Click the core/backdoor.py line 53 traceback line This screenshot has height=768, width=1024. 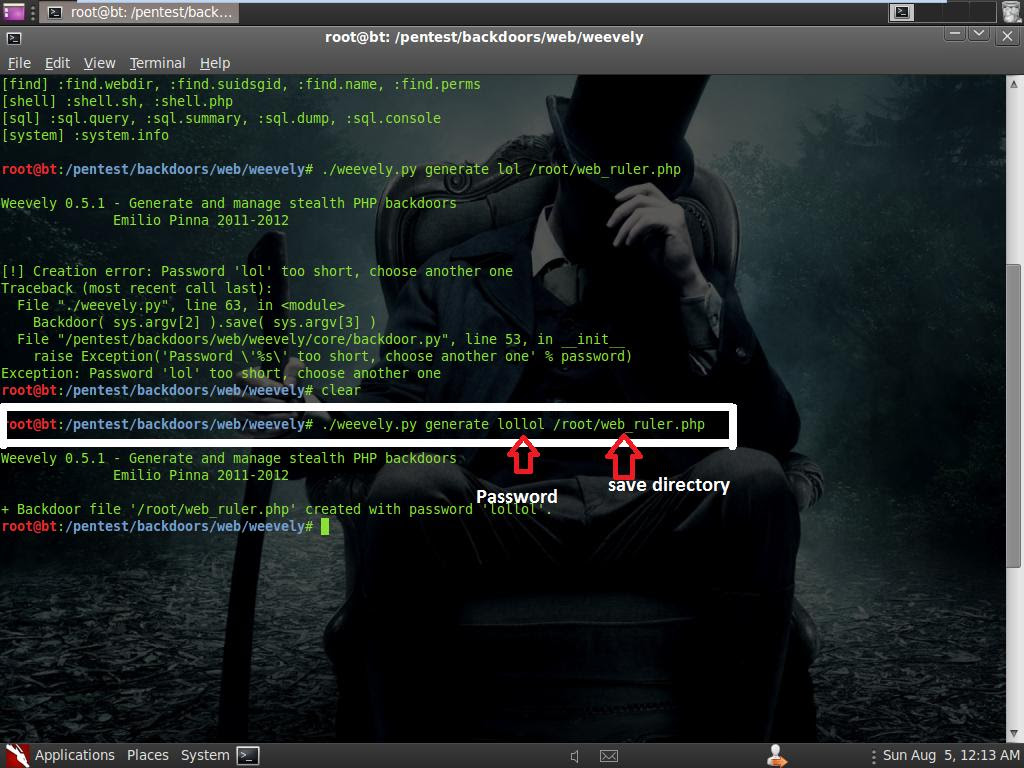pyautogui.click(x=321, y=339)
